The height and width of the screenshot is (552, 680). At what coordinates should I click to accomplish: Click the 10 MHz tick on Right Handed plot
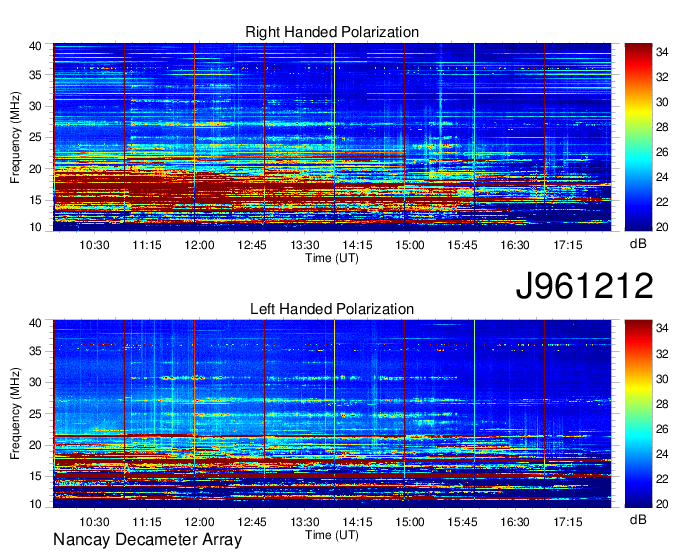tap(35, 227)
